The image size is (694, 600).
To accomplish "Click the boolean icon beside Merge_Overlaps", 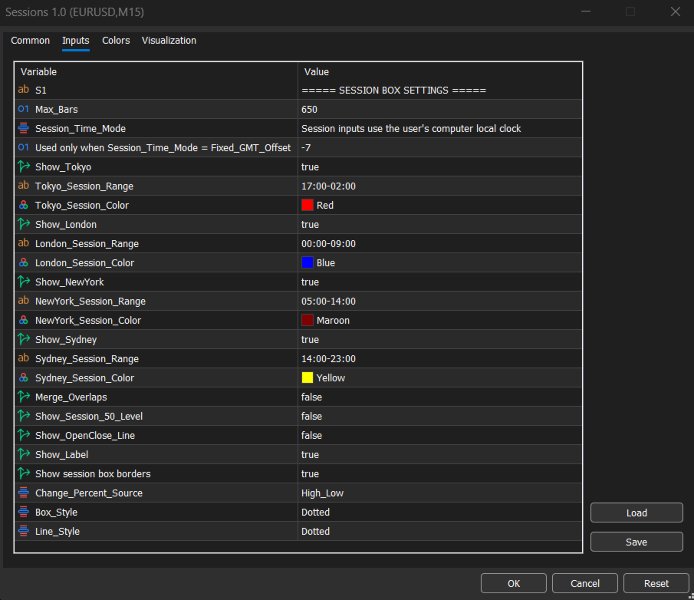I will click(23, 397).
